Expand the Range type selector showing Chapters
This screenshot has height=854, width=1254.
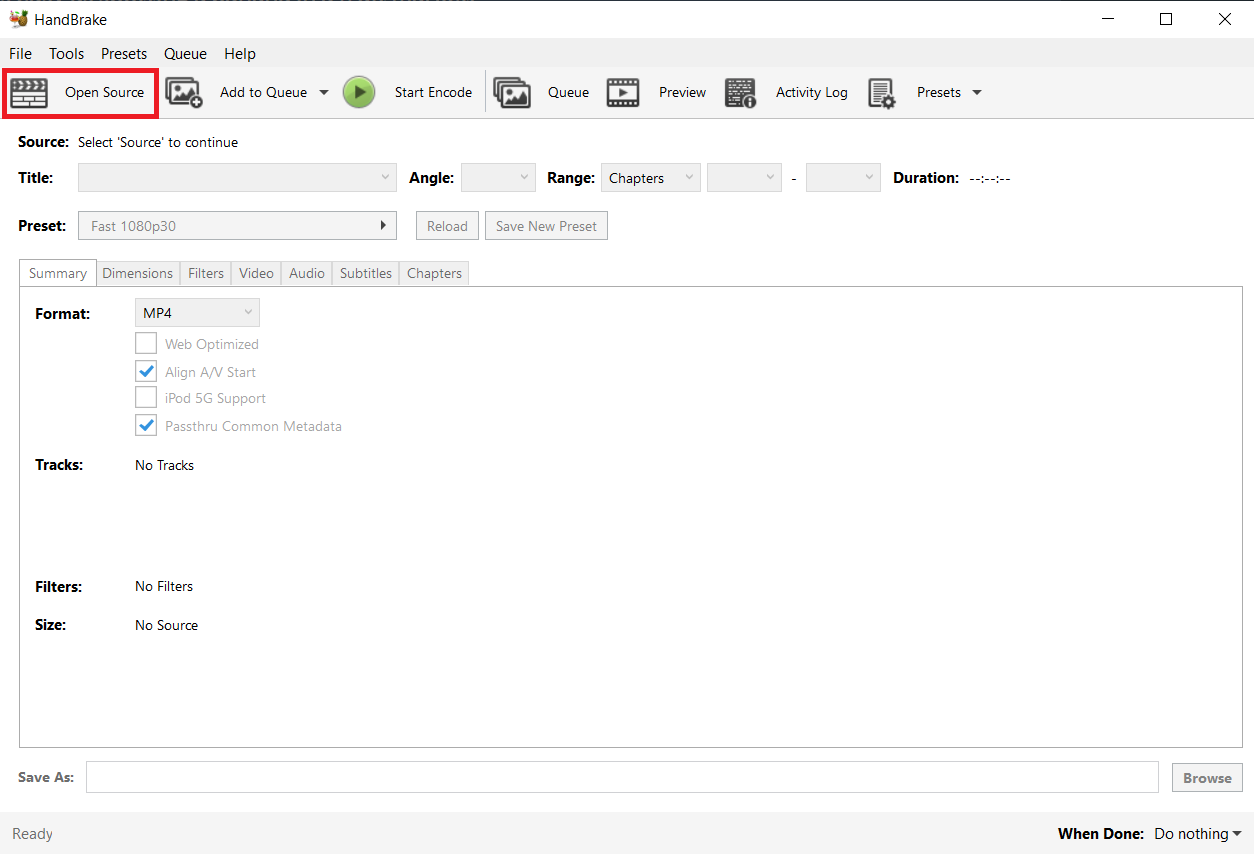(650, 177)
